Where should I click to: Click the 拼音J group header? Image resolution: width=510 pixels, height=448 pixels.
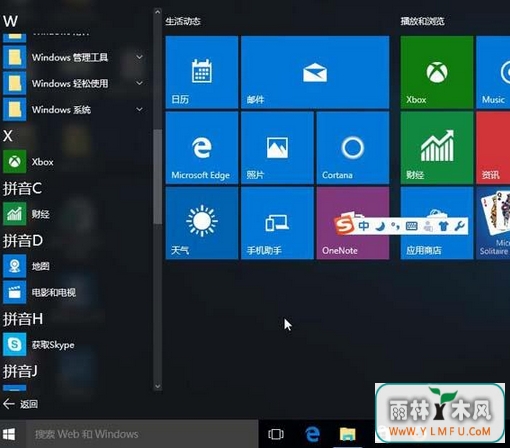click(x=20, y=371)
